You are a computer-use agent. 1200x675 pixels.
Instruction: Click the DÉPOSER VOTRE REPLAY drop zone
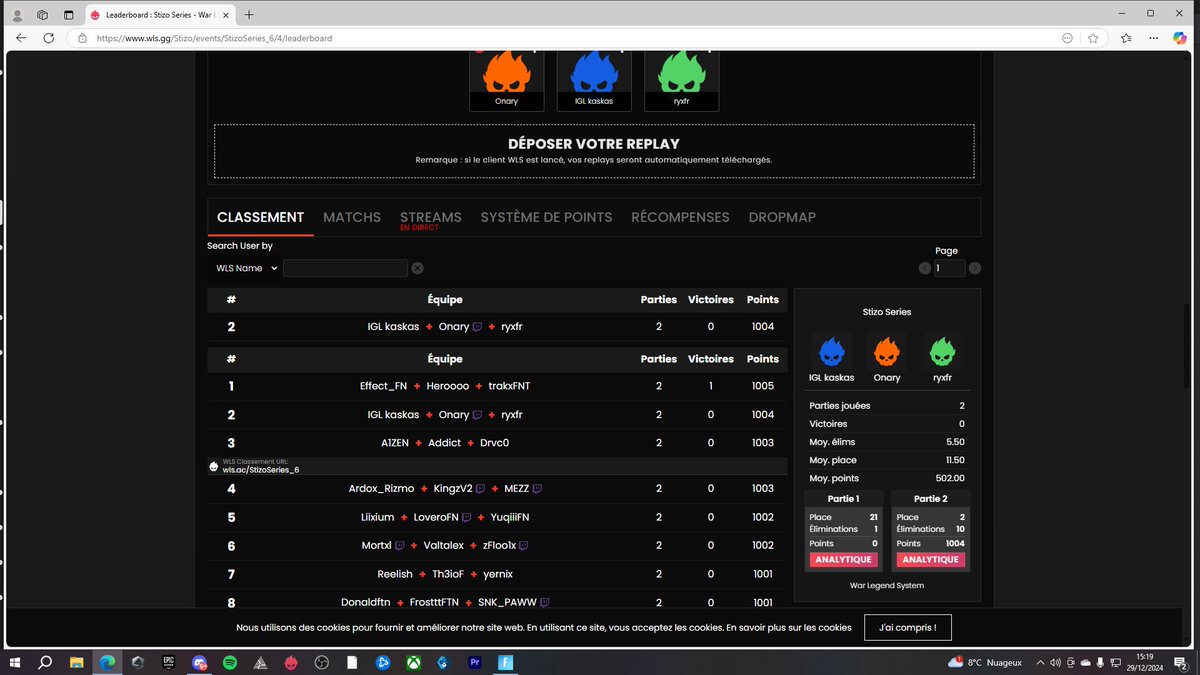coord(594,151)
